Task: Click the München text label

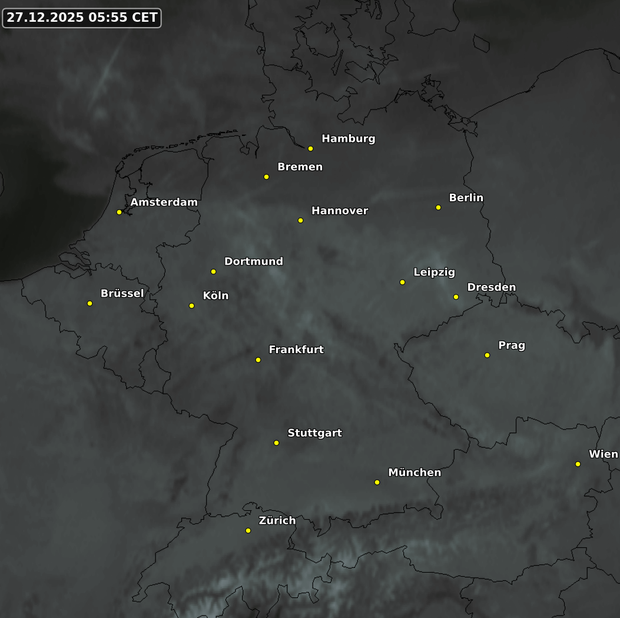Action: [414, 472]
